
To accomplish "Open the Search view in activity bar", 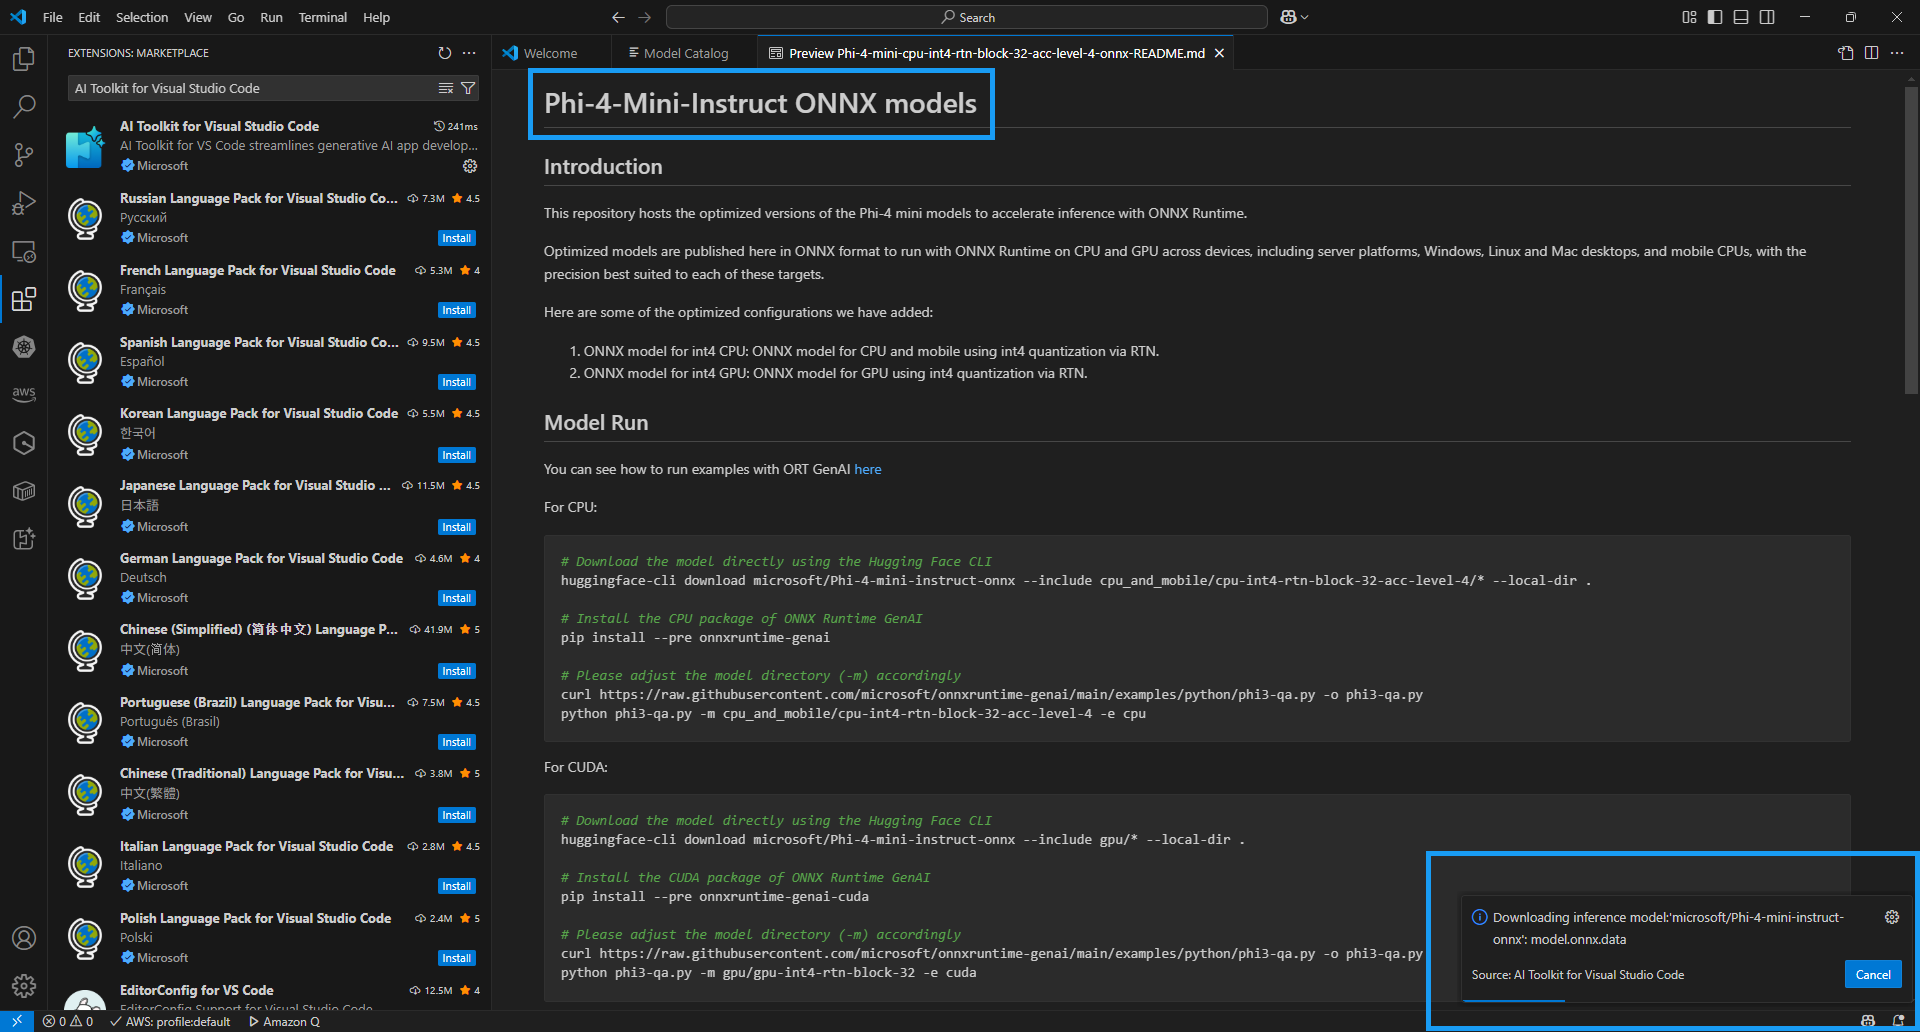I will point(24,106).
